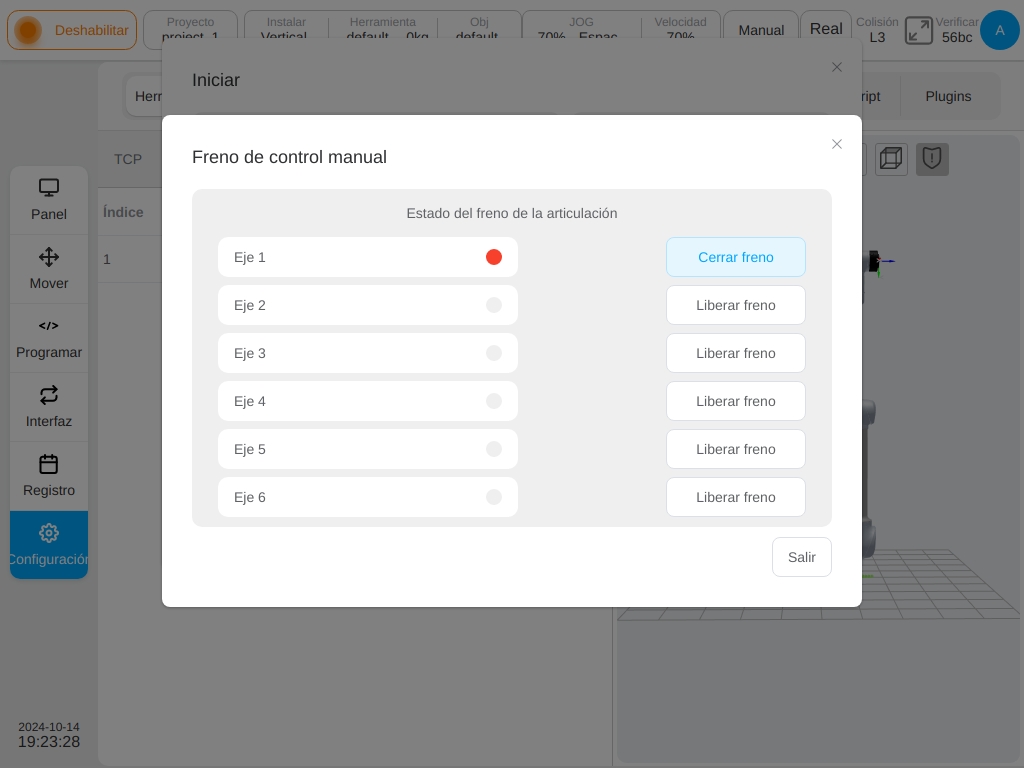Screen dimensions: 1024x768
Task: Click the 3D cube view icon
Action: tap(891, 159)
